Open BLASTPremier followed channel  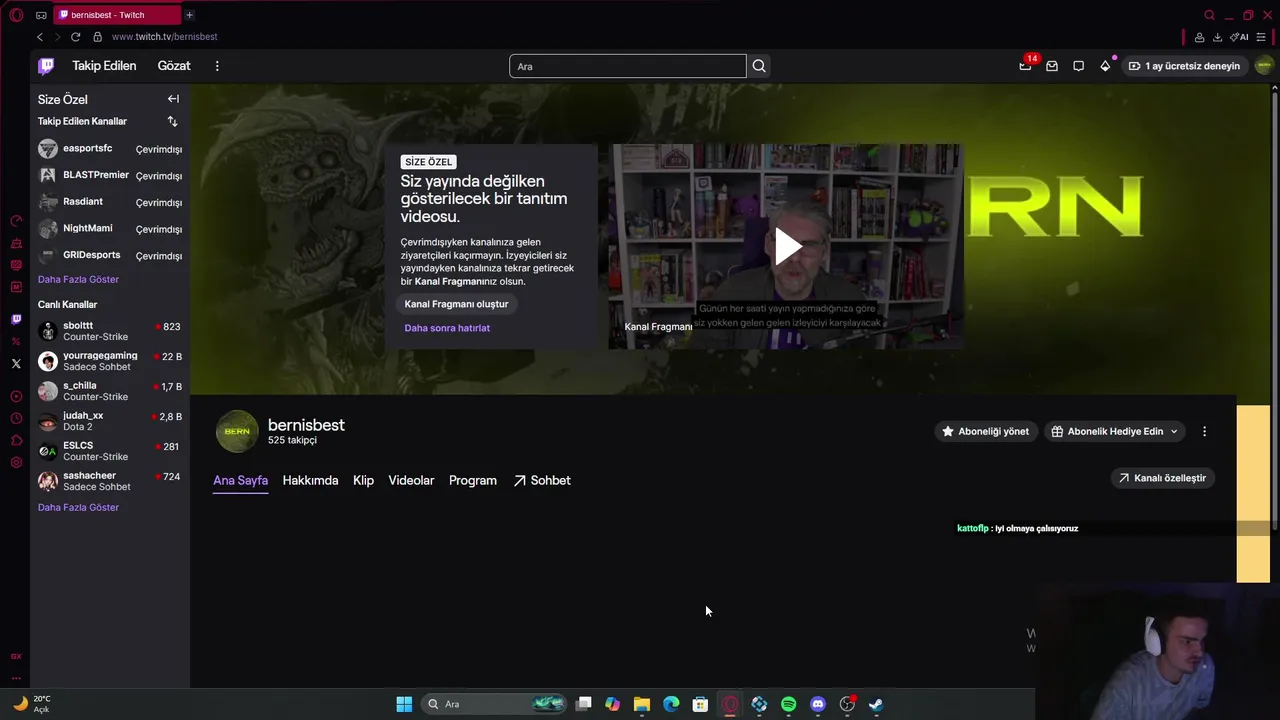110,175
